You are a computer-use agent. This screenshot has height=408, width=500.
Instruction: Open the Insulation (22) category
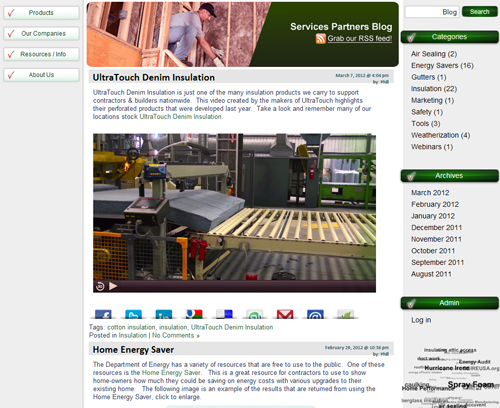click(434, 89)
